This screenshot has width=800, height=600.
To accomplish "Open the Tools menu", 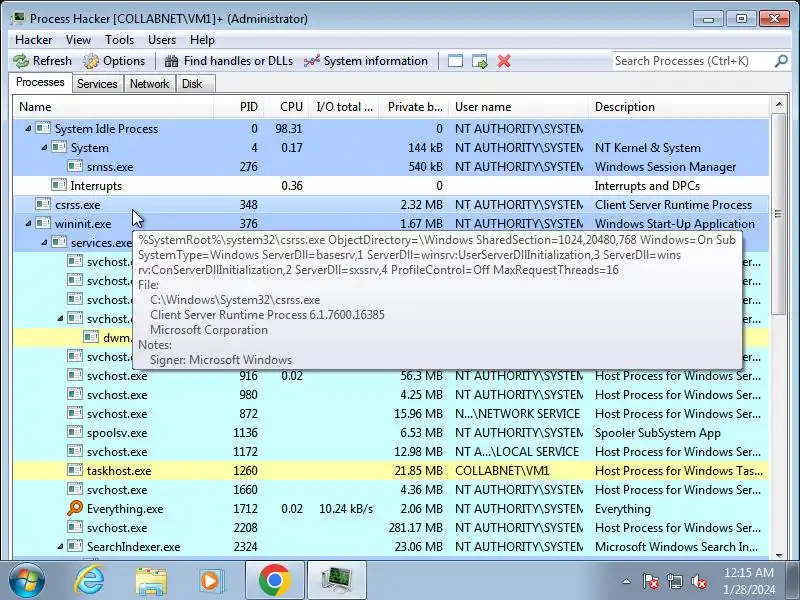I will click(119, 40).
